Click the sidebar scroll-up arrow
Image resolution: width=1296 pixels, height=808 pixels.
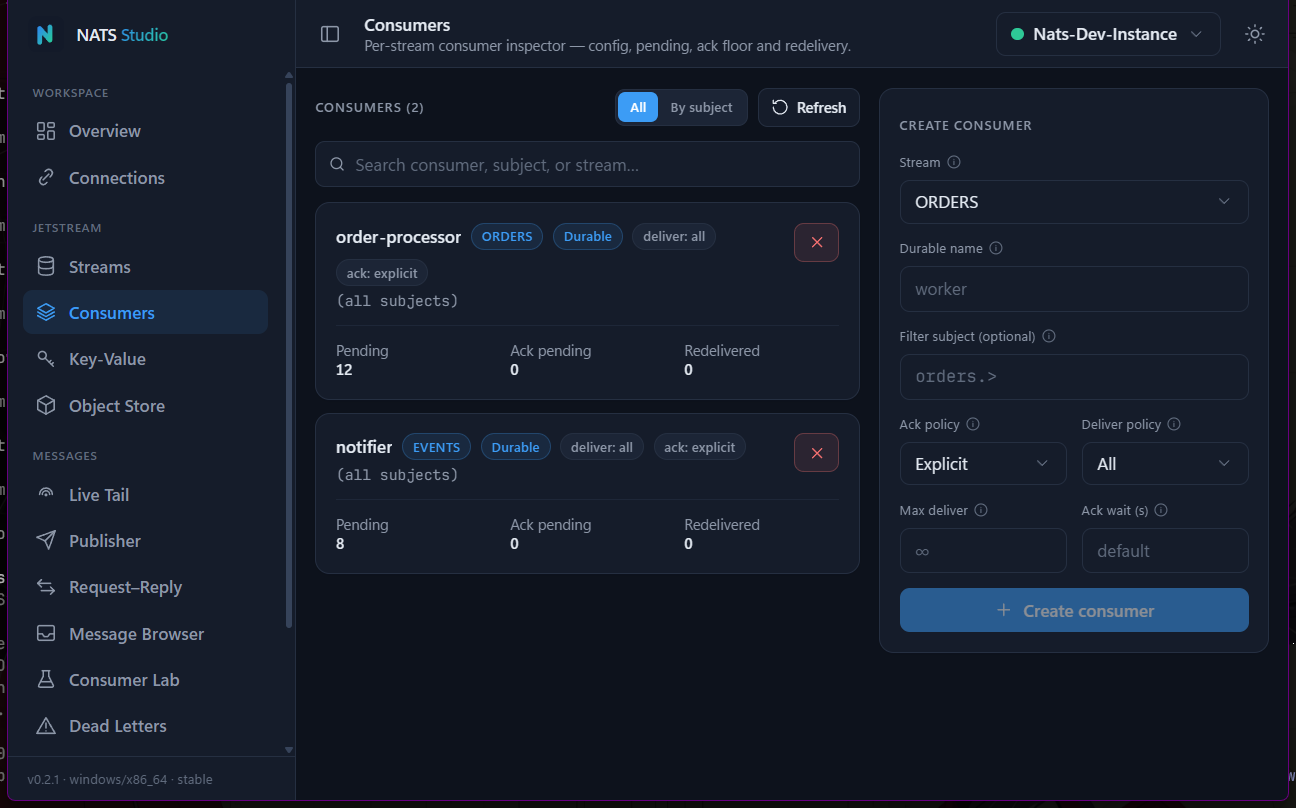pyautogui.click(x=289, y=75)
